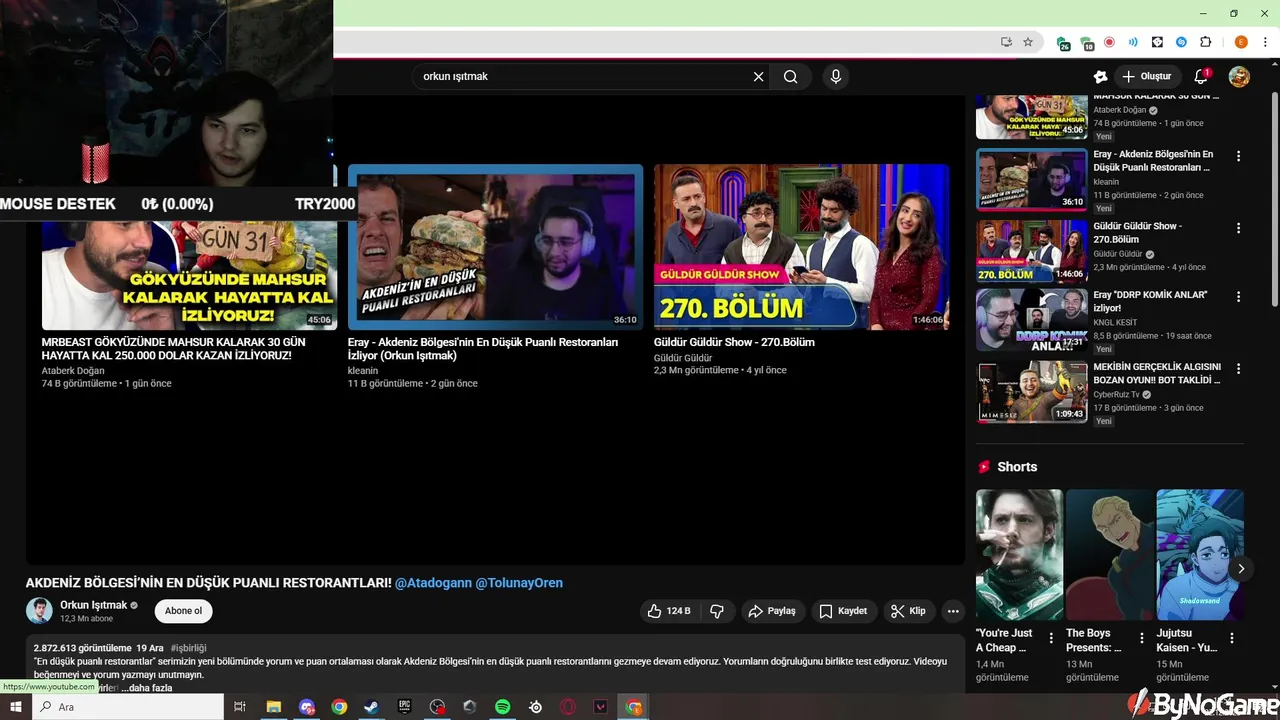The height and width of the screenshot is (720, 1280).
Task: Open the Windows Start menu
Action: (15, 707)
